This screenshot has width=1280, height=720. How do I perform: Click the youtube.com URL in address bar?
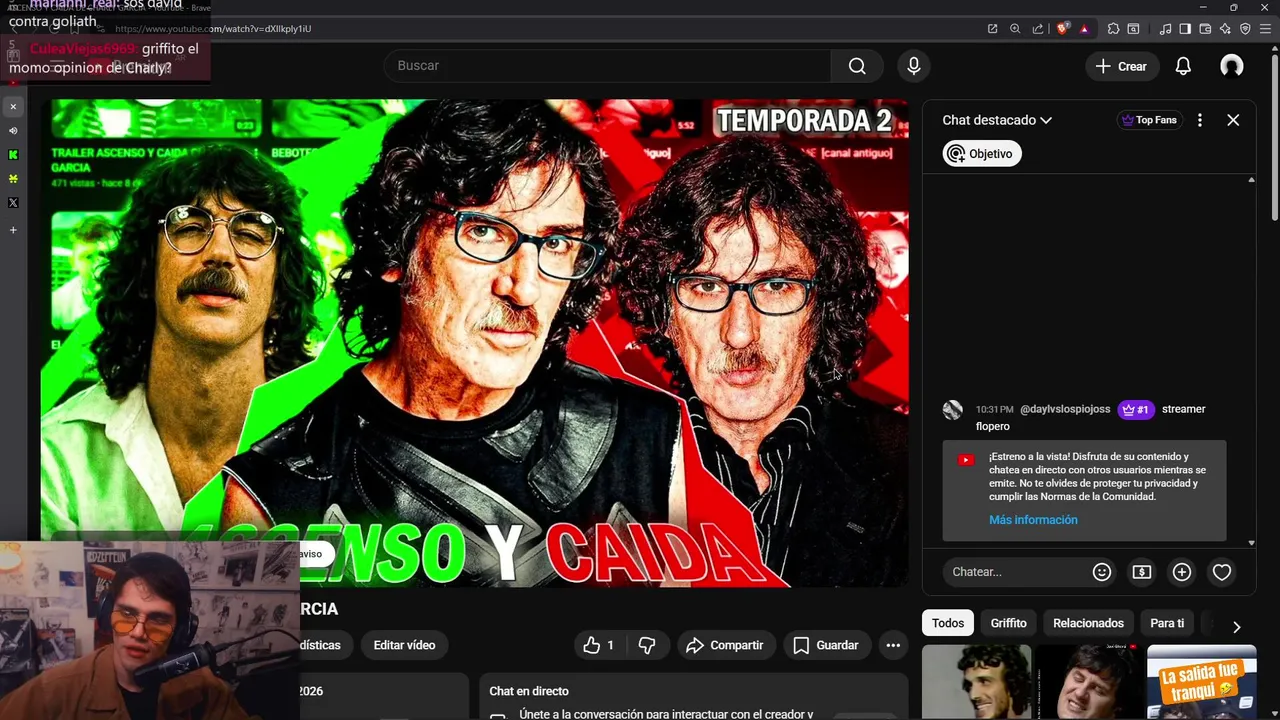click(x=212, y=29)
